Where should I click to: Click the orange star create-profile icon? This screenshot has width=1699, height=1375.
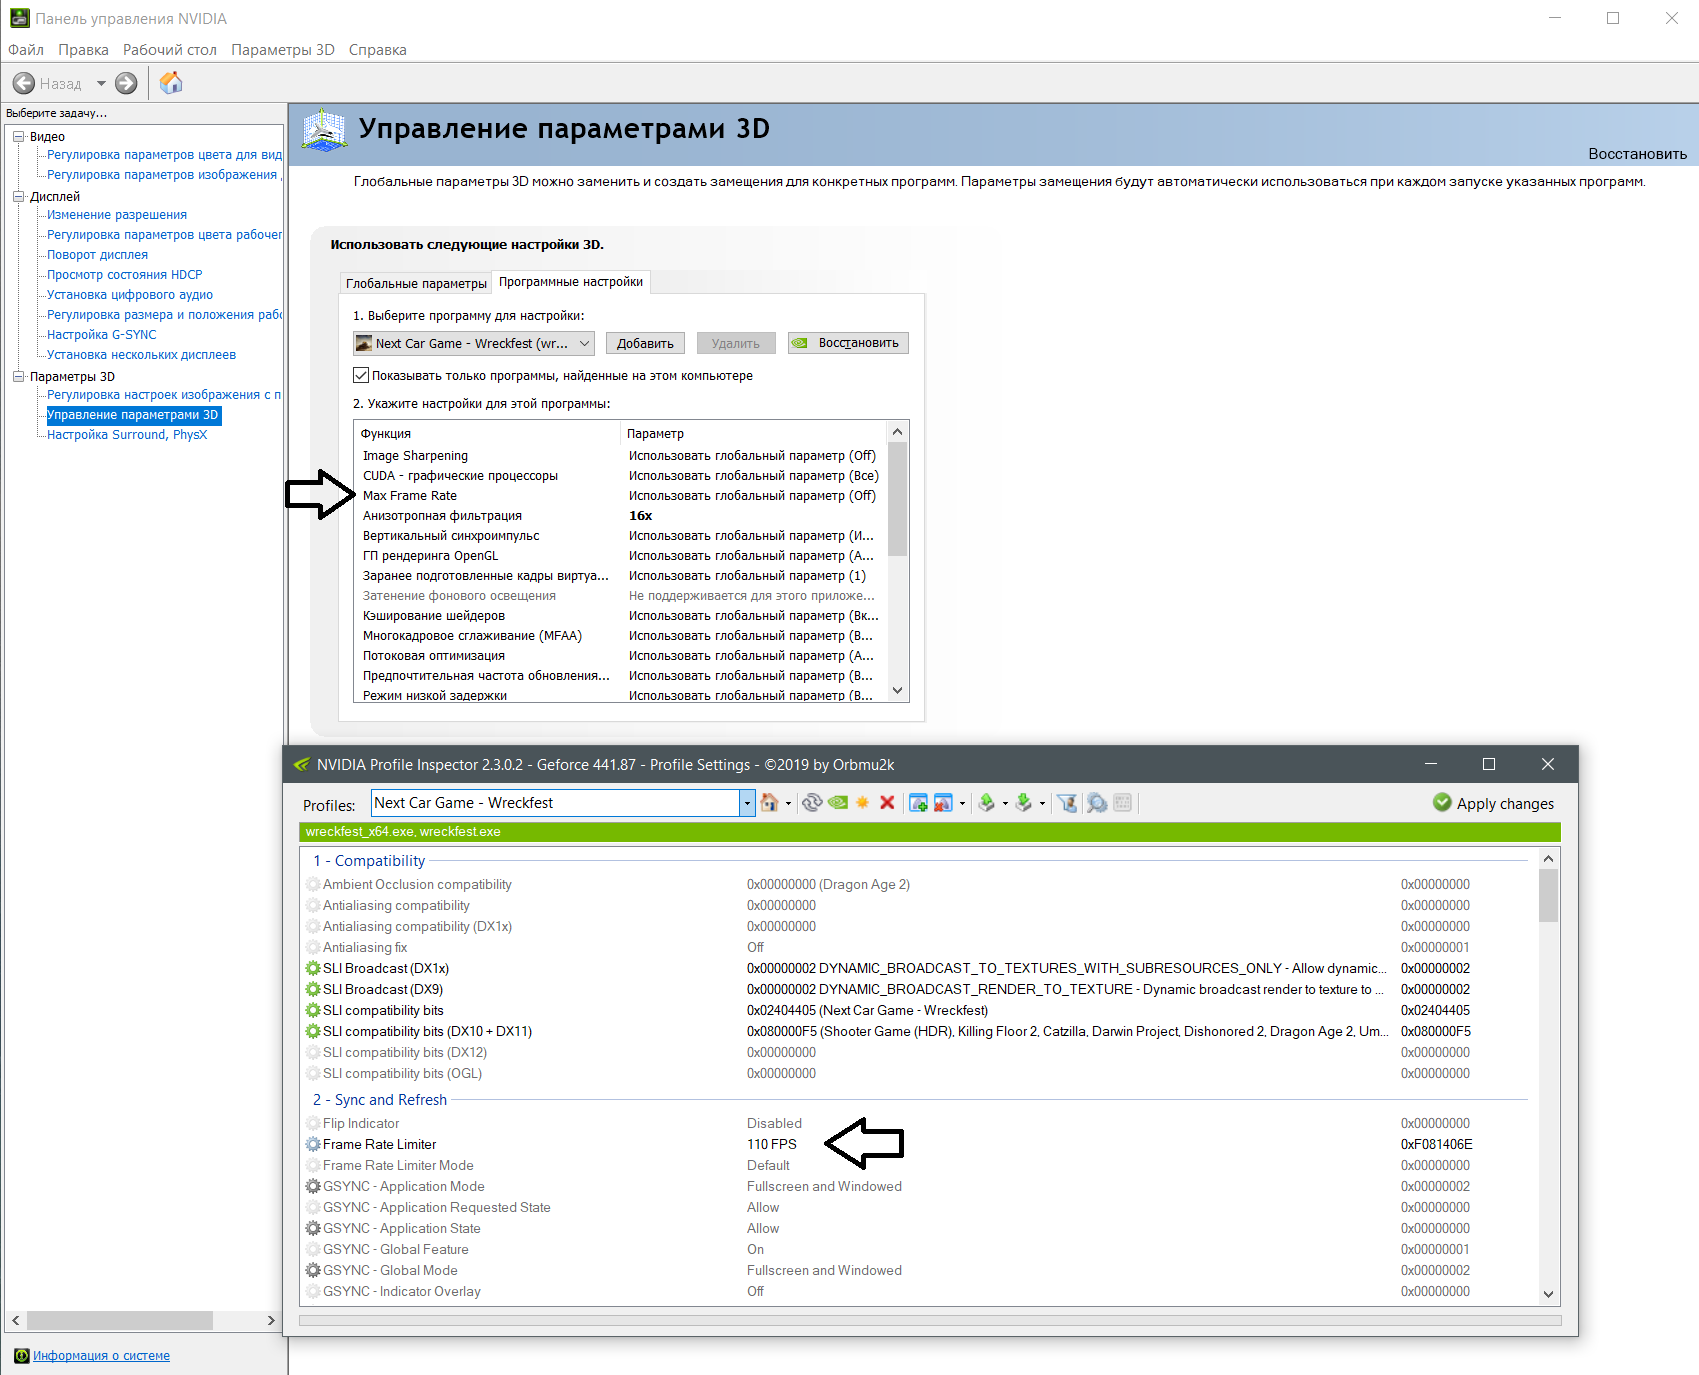862,803
